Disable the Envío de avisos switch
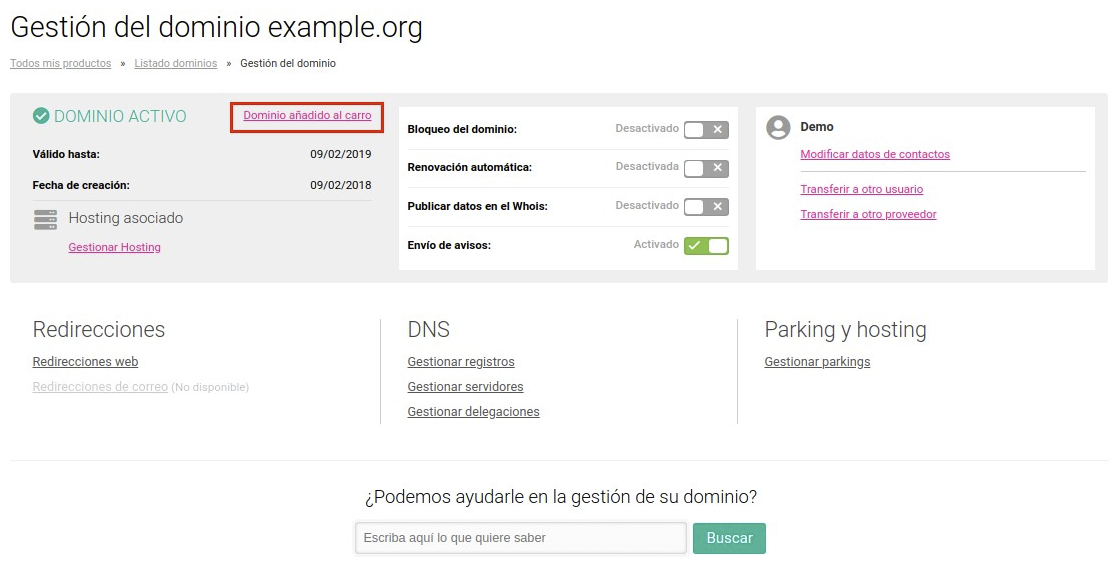 tap(706, 245)
